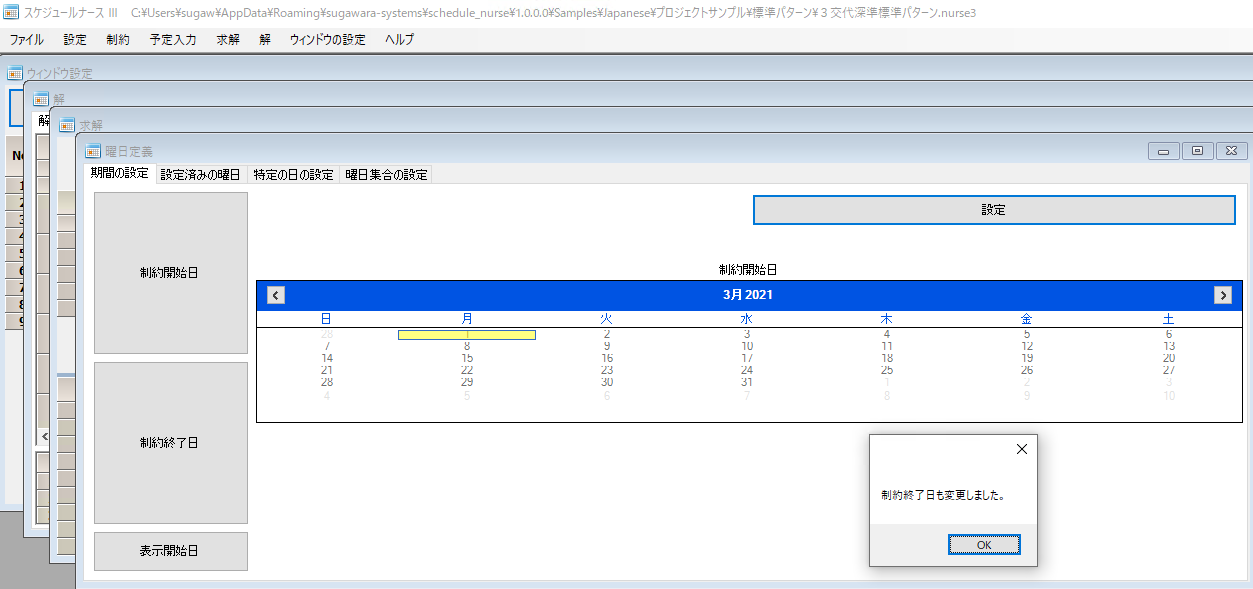1253x589 pixels.
Task: Click the 制約終了日 button
Action: point(170,443)
